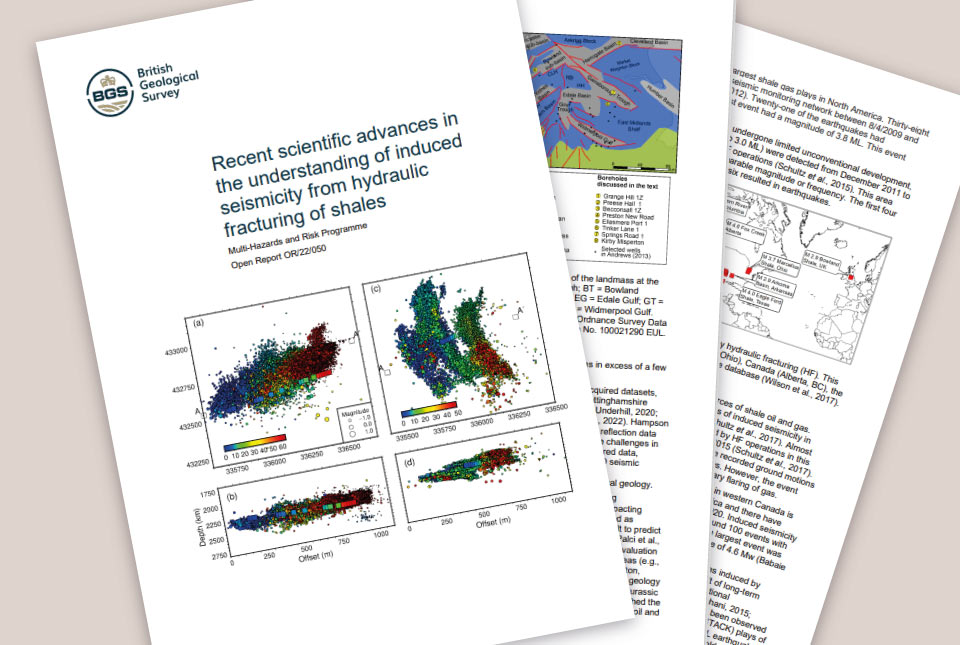Viewport: 960px width, 645px height.
Task: Click 'Ordnance Survey Data' caption line
Action: pyautogui.click(x=622, y=321)
